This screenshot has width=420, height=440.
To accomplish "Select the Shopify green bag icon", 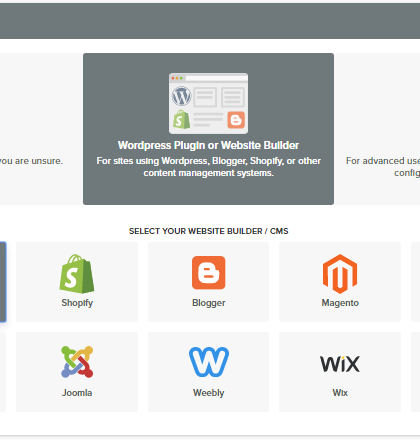I will tap(77, 274).
